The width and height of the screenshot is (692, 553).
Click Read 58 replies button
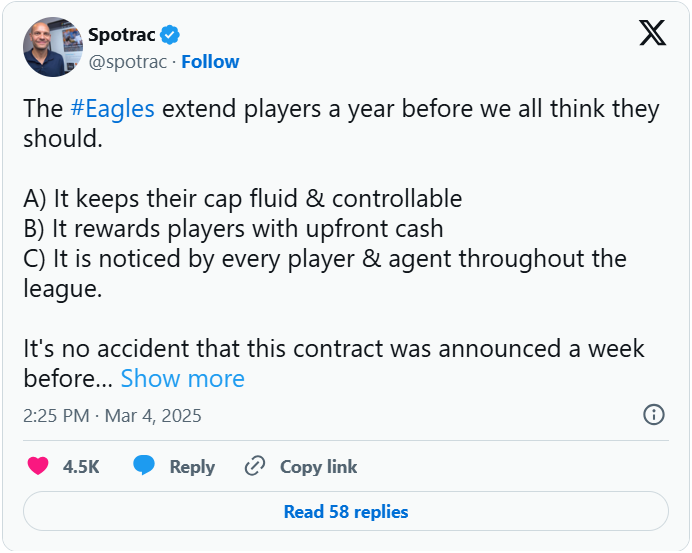pos(346,511)
